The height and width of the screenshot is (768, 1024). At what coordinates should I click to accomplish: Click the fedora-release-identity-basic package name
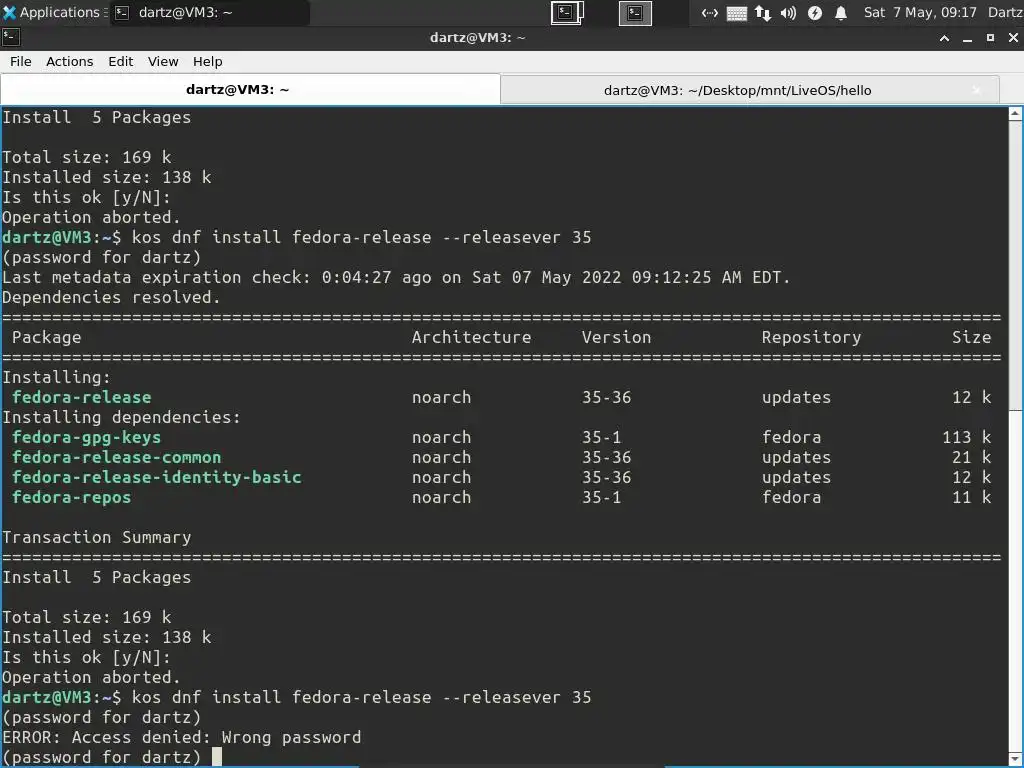click(x=157, y=477)
